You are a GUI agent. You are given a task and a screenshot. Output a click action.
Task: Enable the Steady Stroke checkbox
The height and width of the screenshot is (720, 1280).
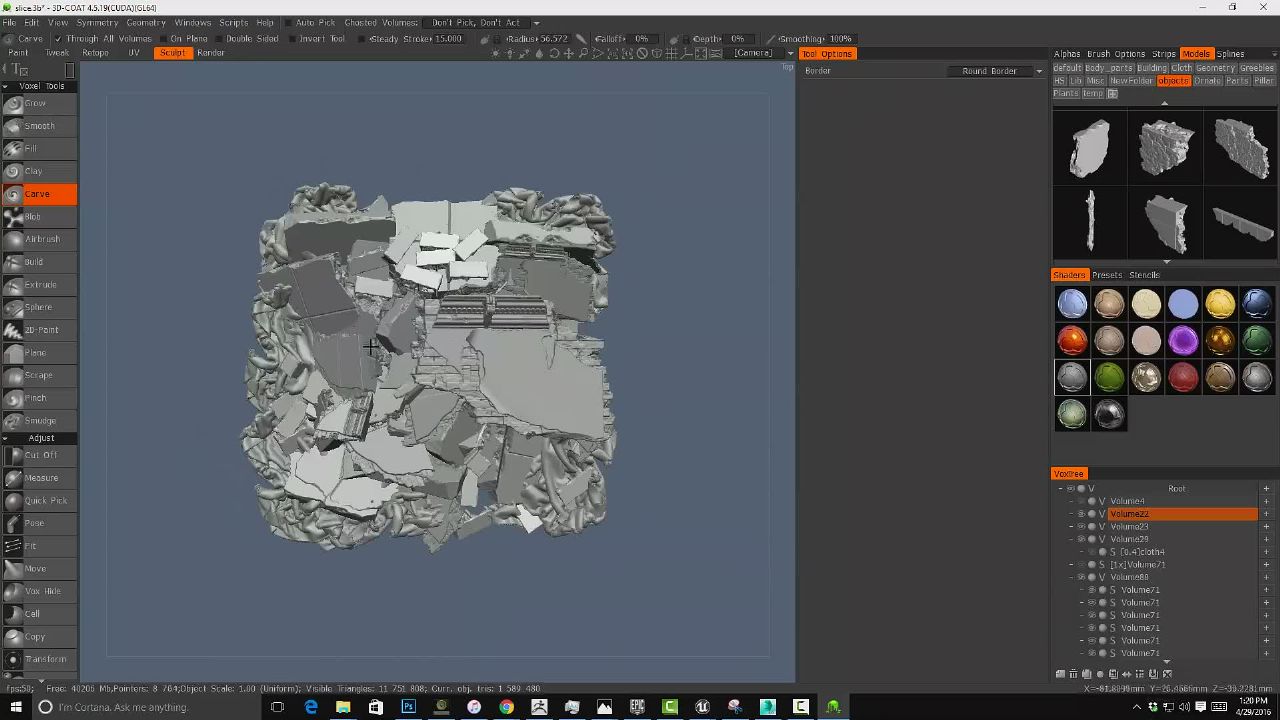pos(361,39)
